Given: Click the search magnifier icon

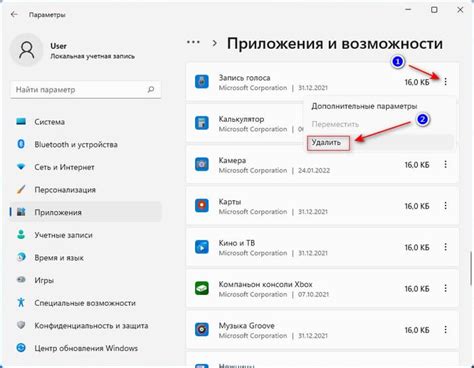Looking at the screenshot, I should [151, 89].
